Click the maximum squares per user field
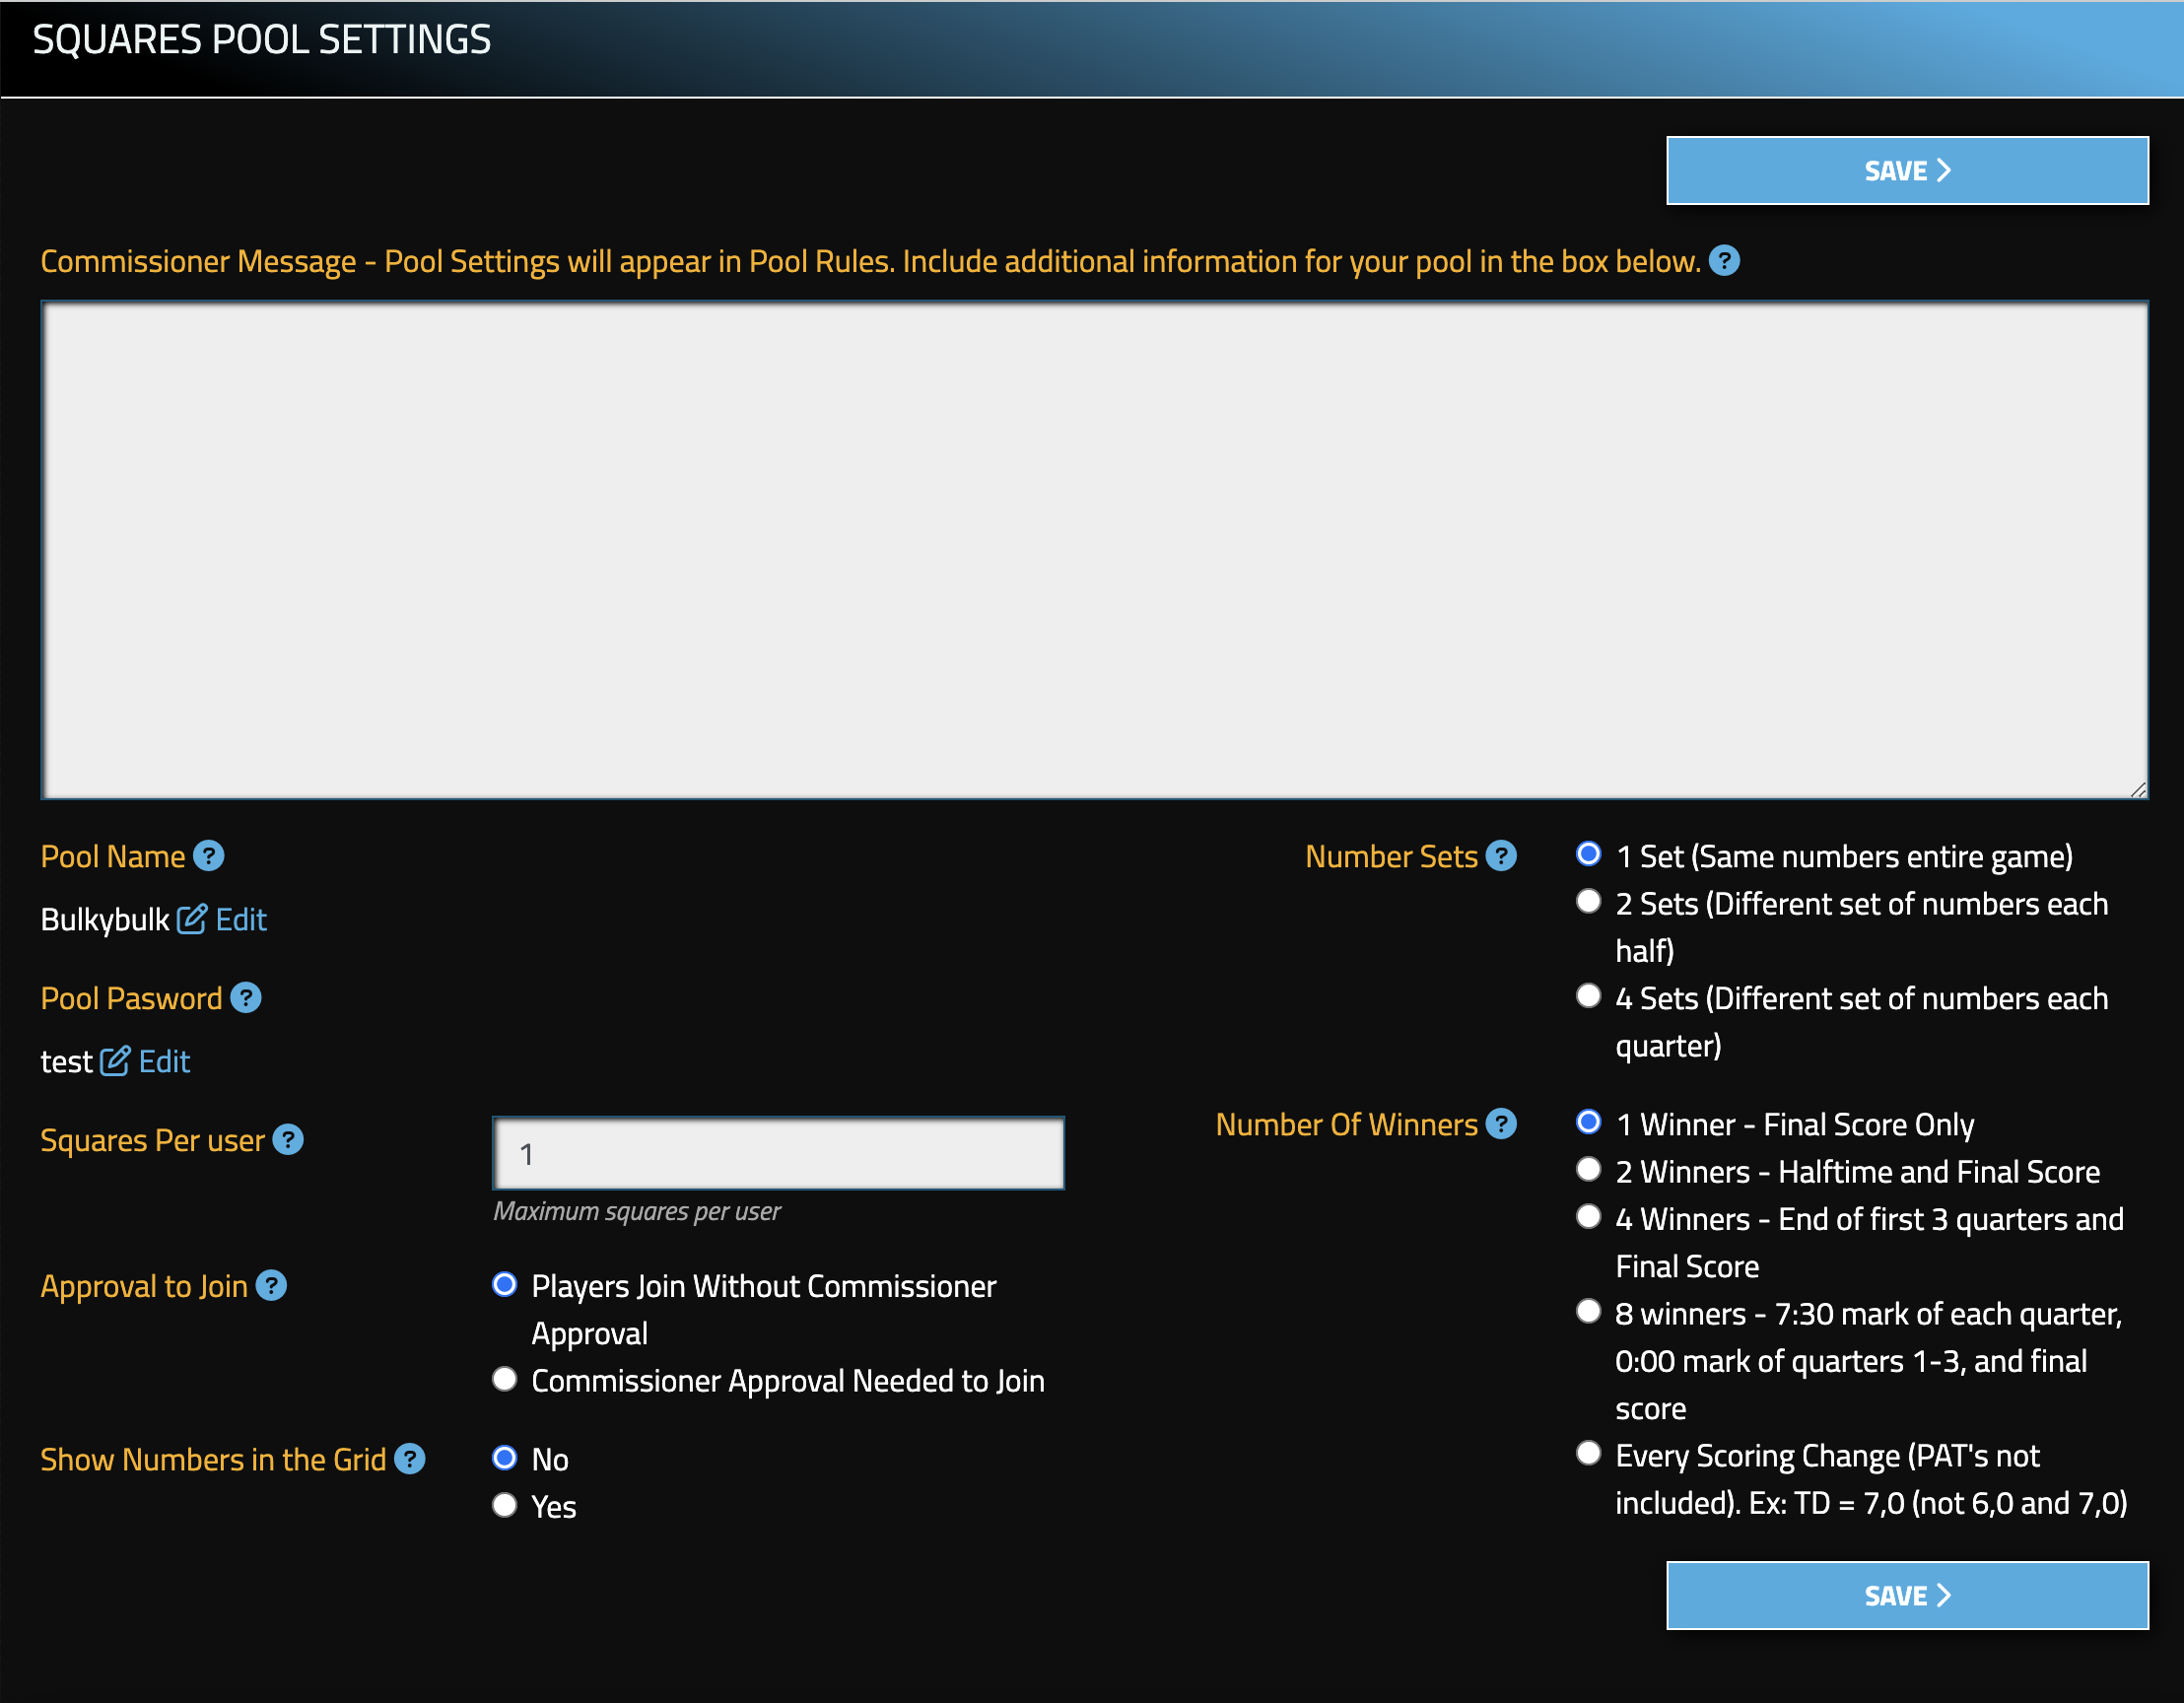2184x1703 pixels. 777,1153
